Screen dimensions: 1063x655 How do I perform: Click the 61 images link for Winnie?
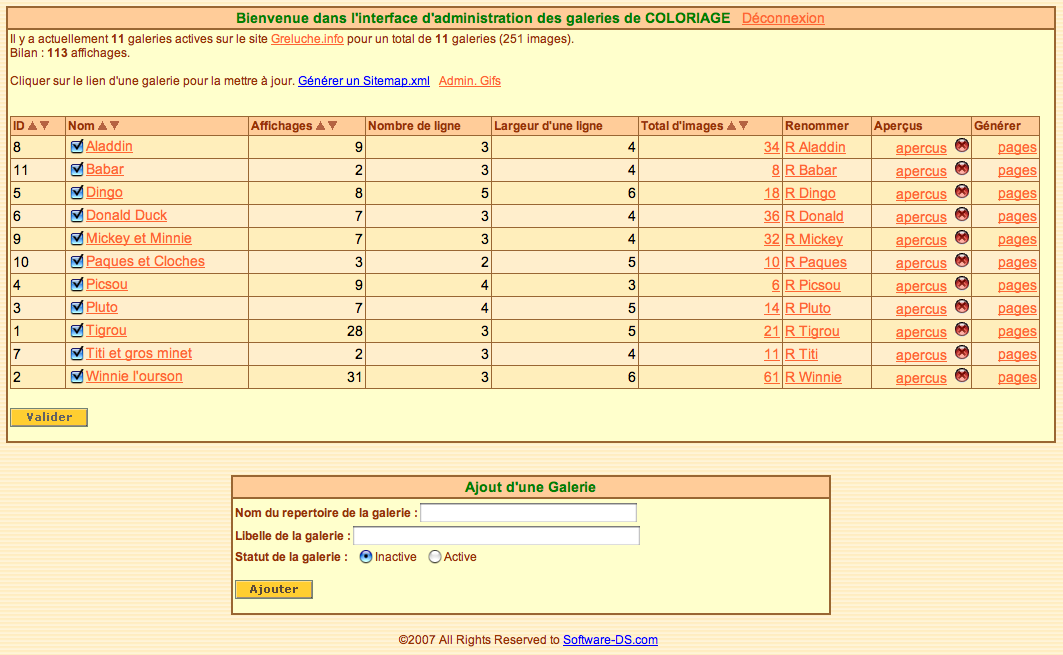771,377
